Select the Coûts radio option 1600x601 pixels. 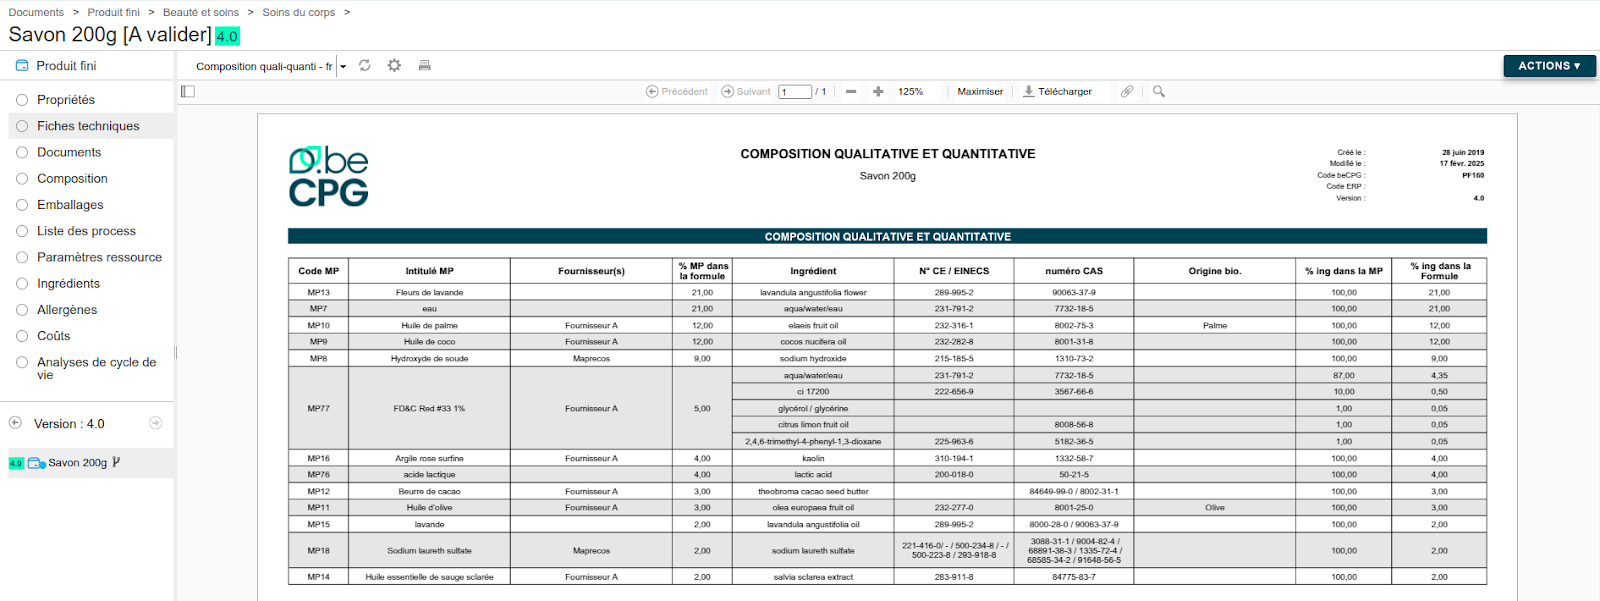coord(22,336)
